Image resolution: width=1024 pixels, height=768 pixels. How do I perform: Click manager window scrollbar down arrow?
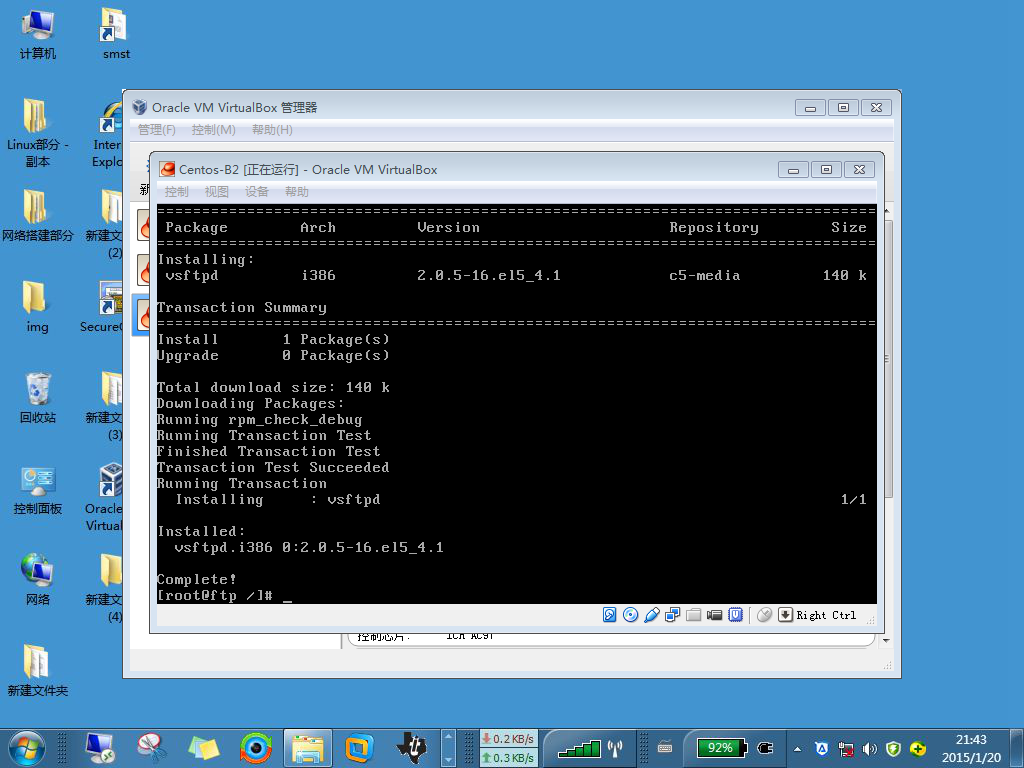pos(886,641)
